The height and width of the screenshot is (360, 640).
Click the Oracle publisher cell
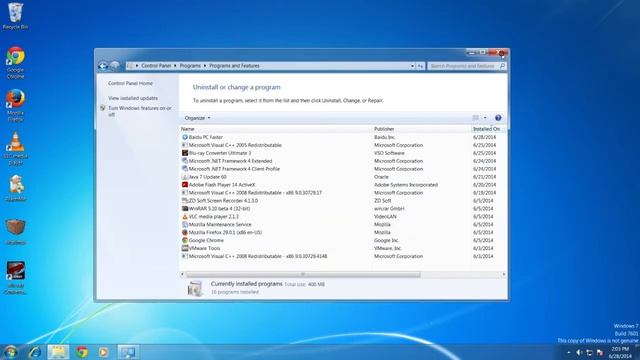381,177
